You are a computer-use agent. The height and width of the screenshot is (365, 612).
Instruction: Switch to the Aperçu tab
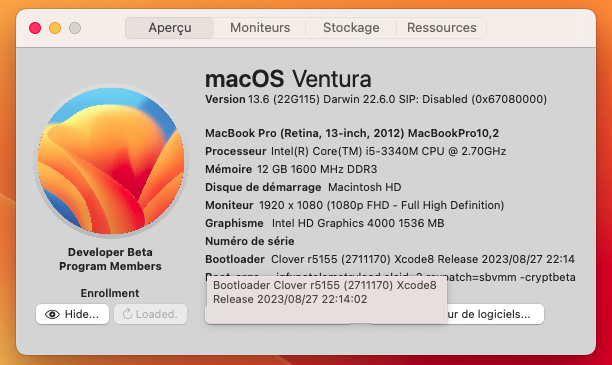point(169,28)
